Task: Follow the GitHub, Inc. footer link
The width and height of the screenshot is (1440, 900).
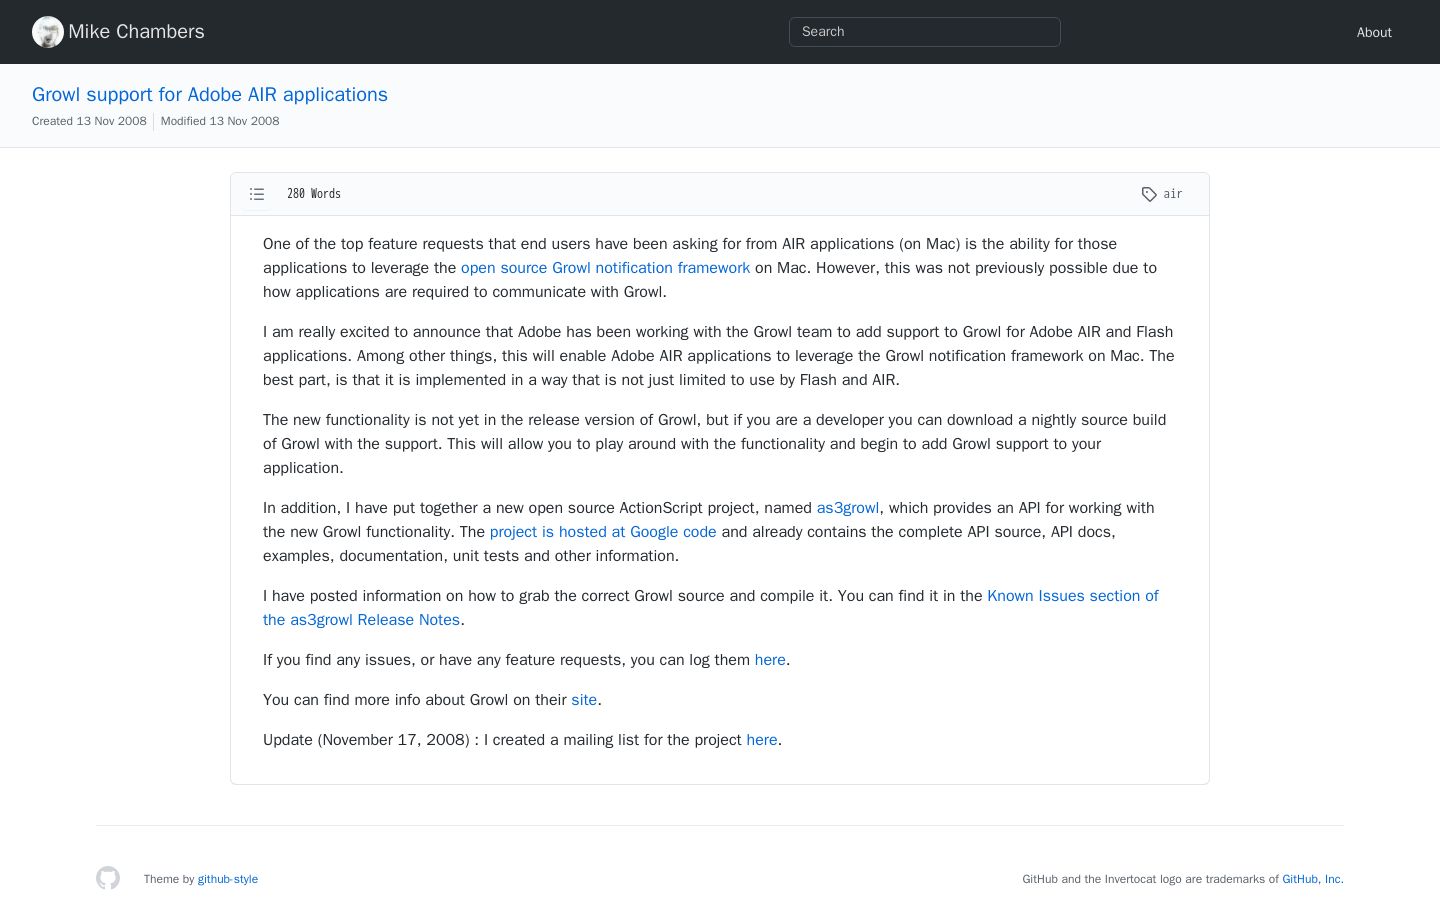Action: pos(1313,879)
